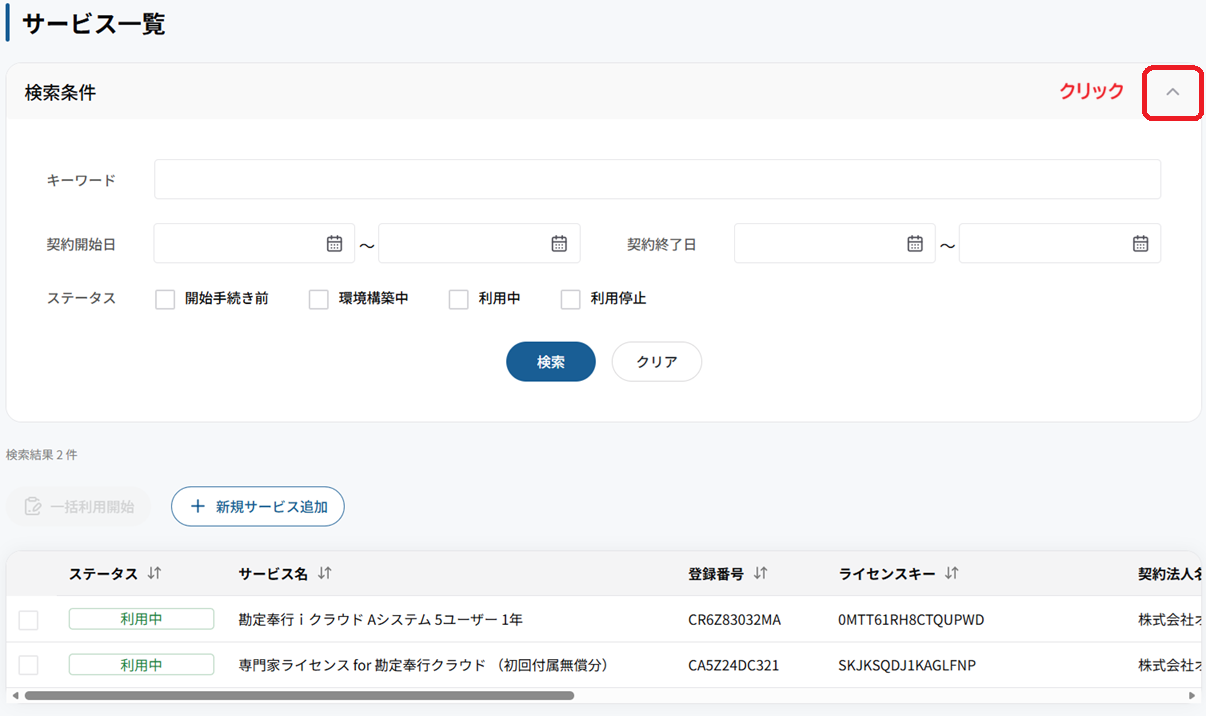Open calendar for 契約開始日 start date
This screenshot has height=716, width=1206.
tap(335, 243)
